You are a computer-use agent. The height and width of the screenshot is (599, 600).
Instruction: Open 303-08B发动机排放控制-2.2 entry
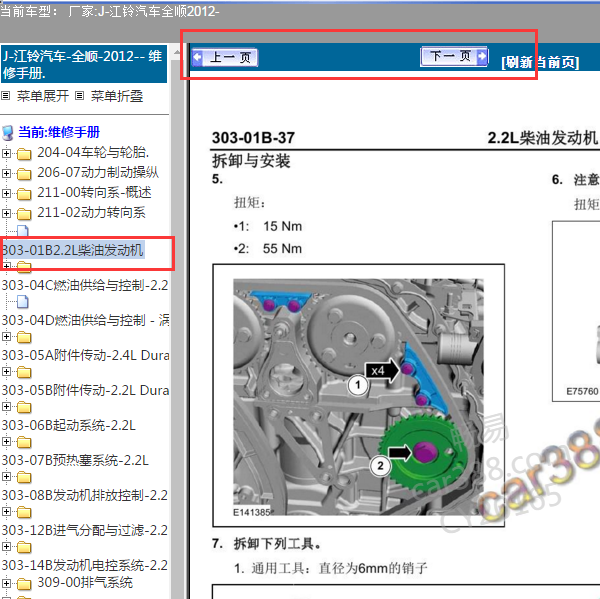point(85,496)
